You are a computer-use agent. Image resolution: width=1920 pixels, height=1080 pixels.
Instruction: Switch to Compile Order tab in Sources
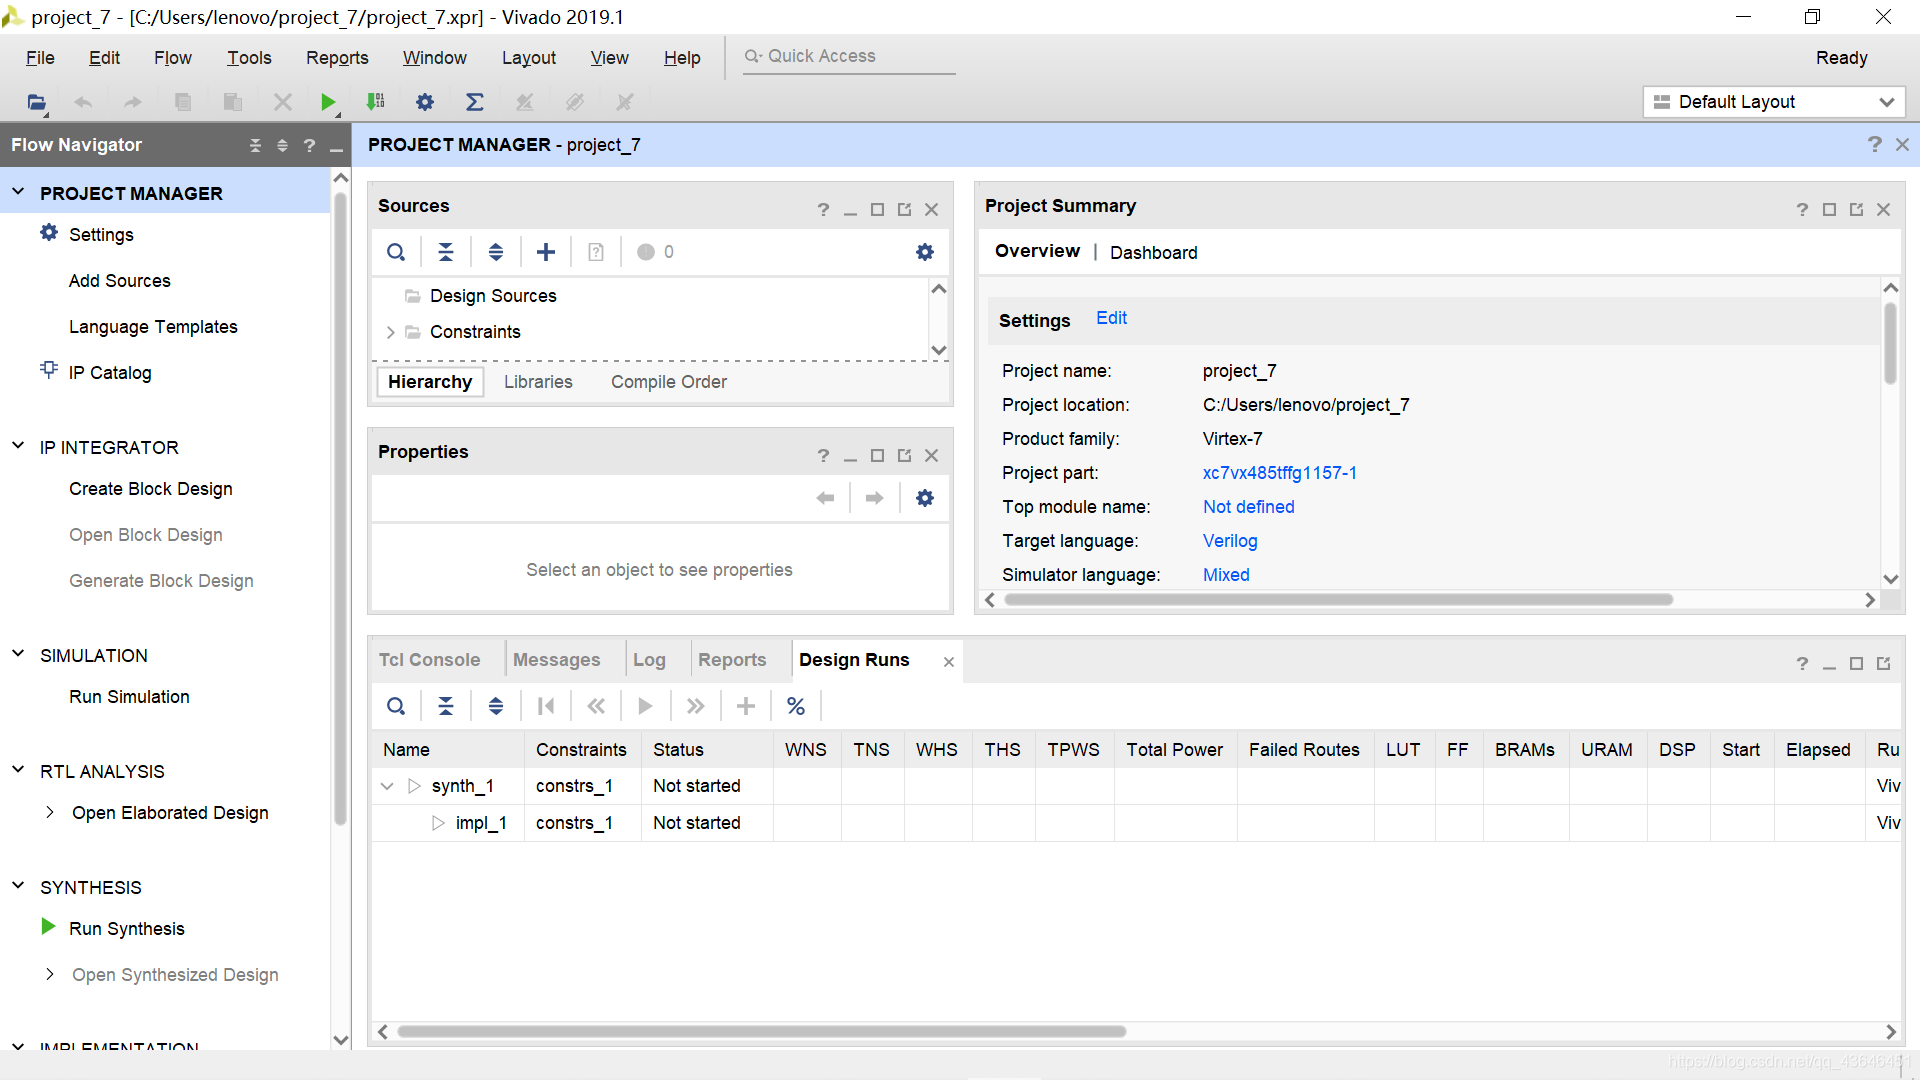coord(668,382)
